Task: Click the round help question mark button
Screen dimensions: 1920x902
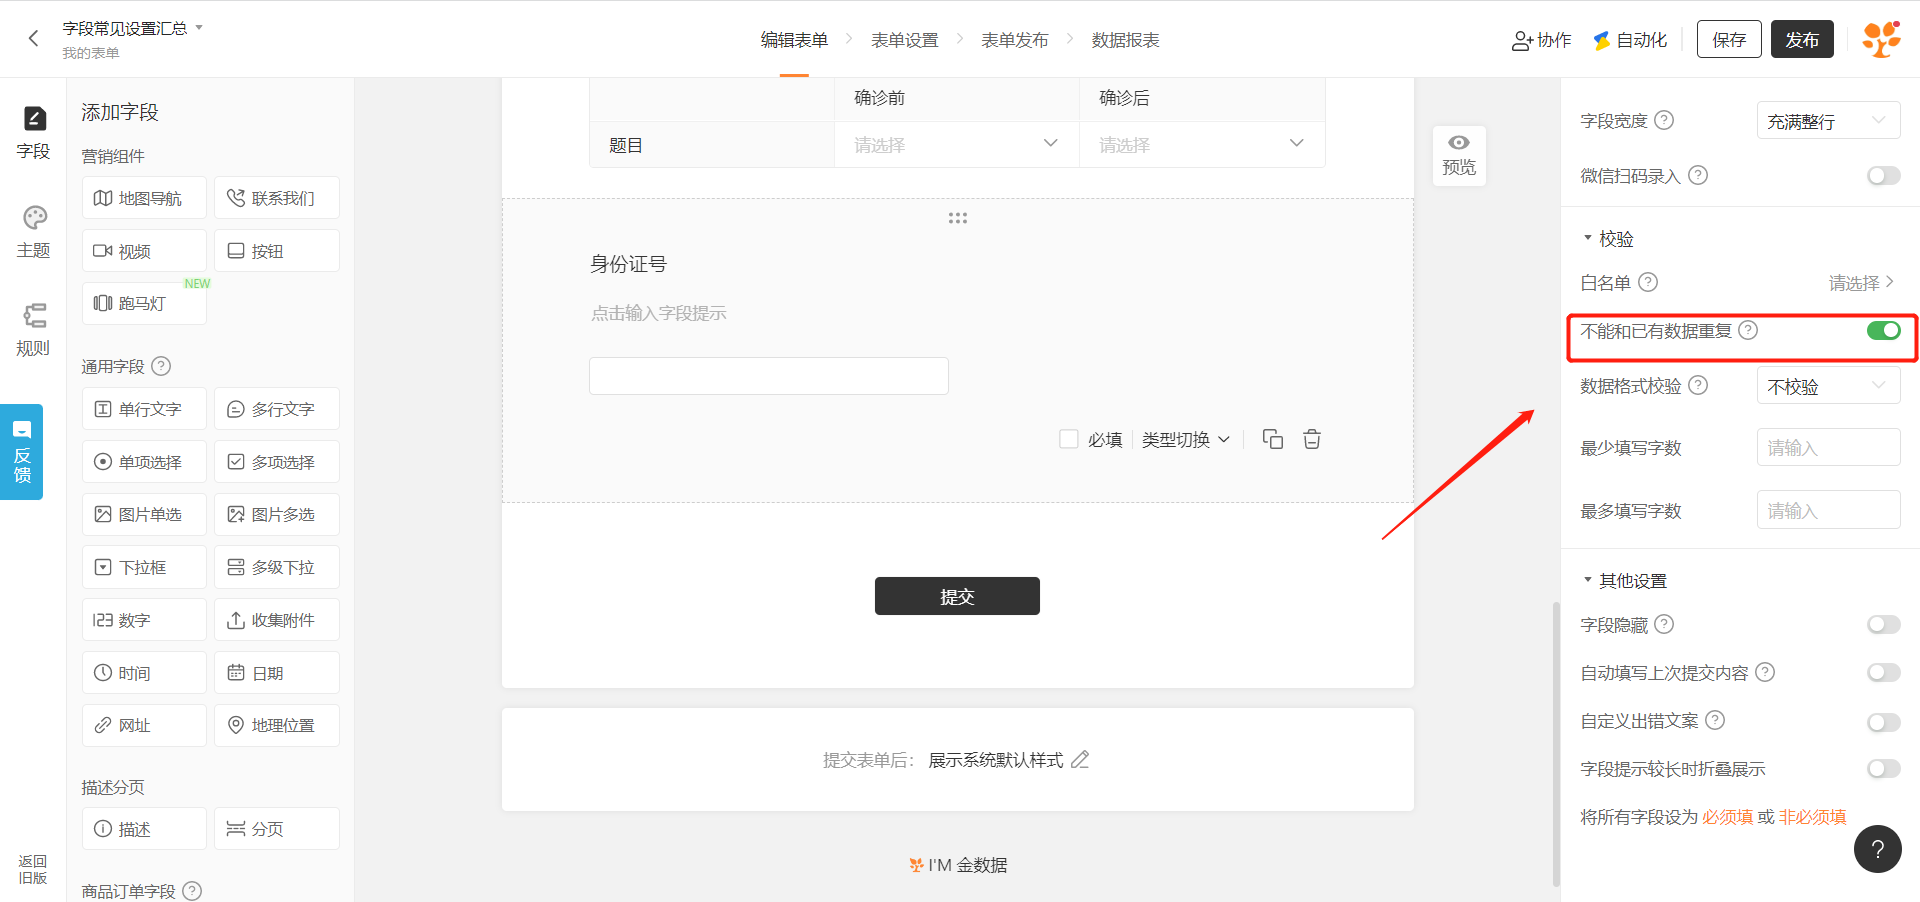Action: 1877,849
